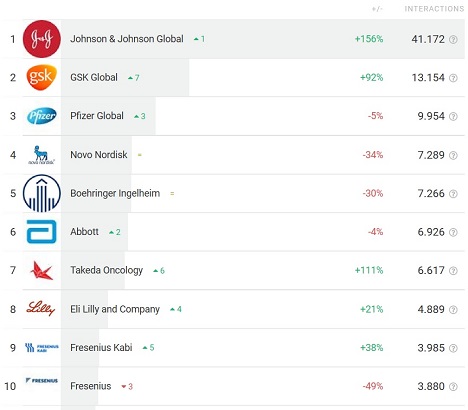Open the Johnson & Johnson Global page
The height and width of the screenshot is (410, 468).
(x=127, y=39)
